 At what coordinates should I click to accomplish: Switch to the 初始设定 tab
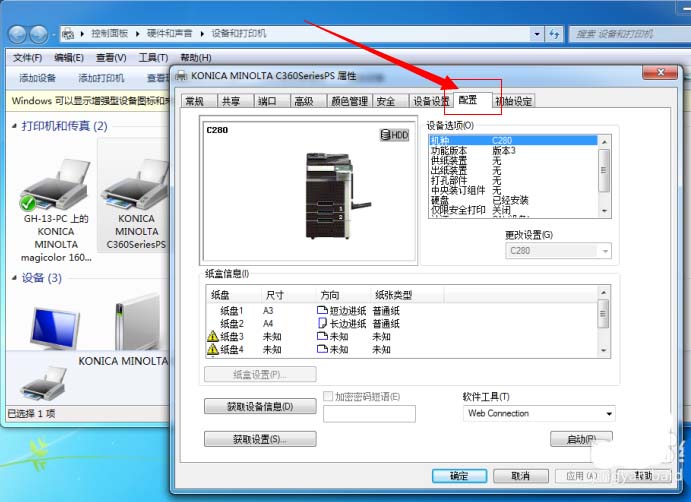[x=513, y=101]
